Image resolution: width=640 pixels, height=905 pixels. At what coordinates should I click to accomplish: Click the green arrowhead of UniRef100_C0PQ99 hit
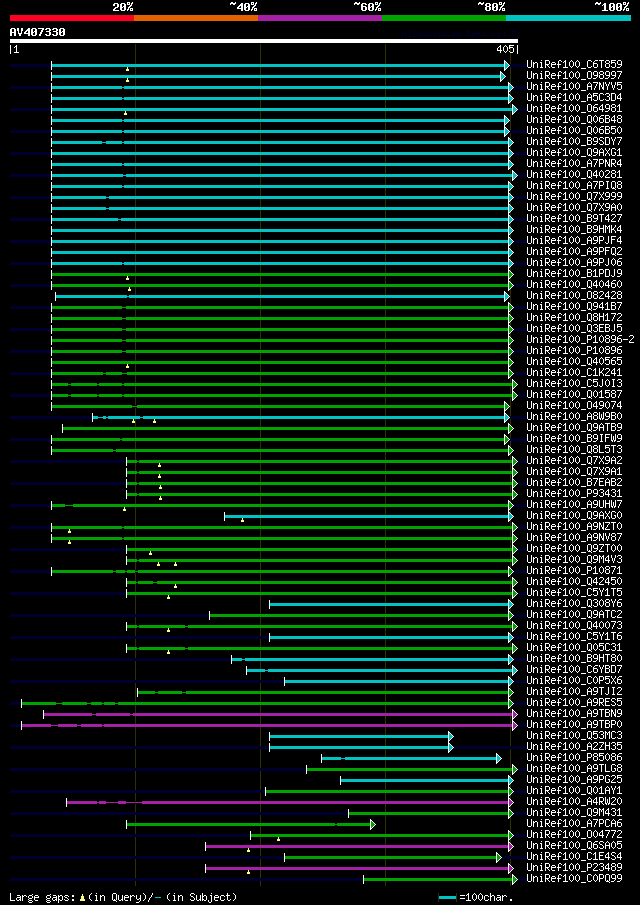click(x=515, y=880)
